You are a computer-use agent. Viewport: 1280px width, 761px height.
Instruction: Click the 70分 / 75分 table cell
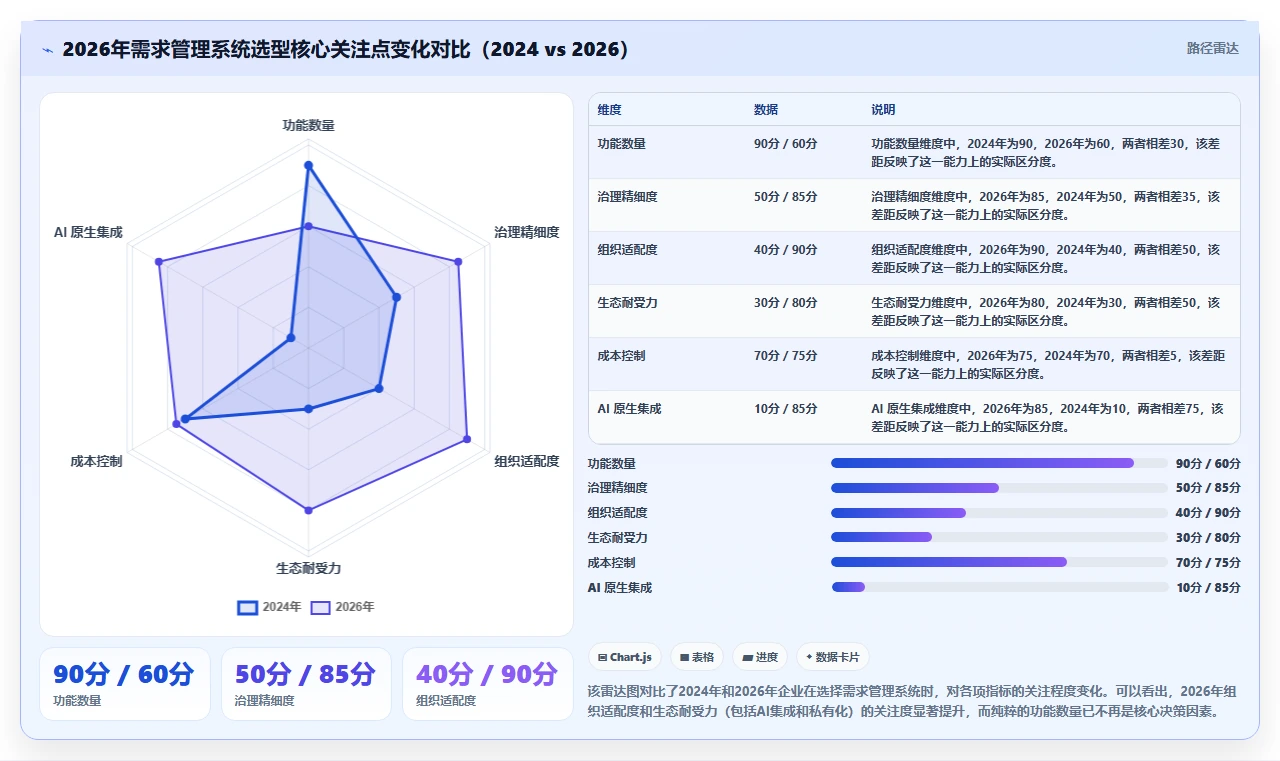(786, 356)
